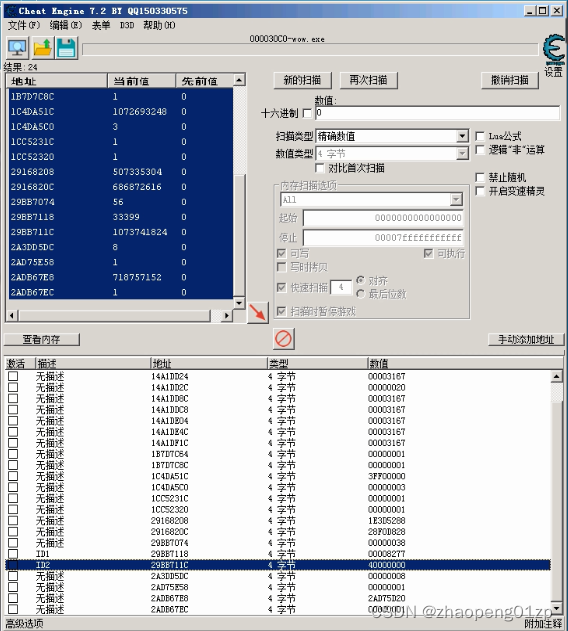
Task: Activate checkbox for ID1 entry
Action: 13,554
